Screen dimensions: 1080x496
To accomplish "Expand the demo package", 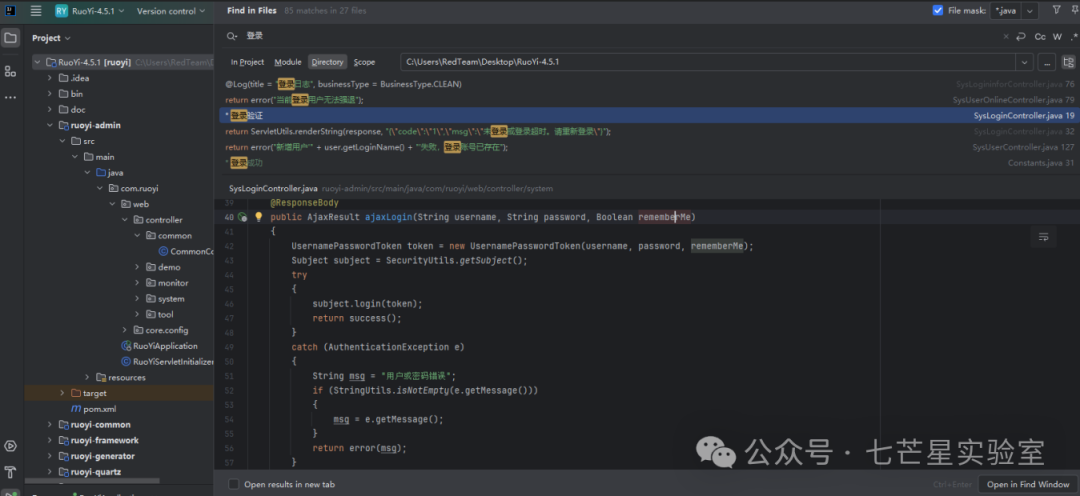I will coord(137,267).
